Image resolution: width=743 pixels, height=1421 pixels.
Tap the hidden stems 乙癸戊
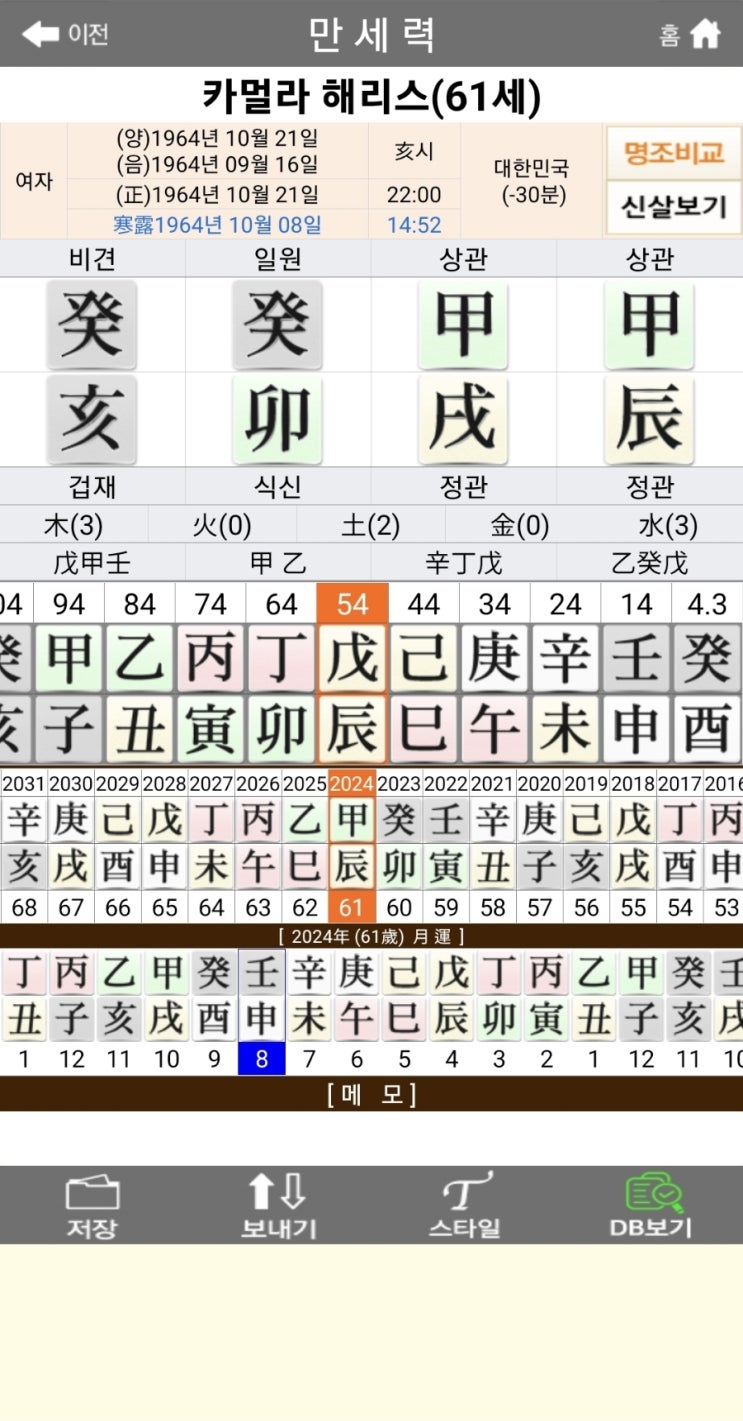650,562
